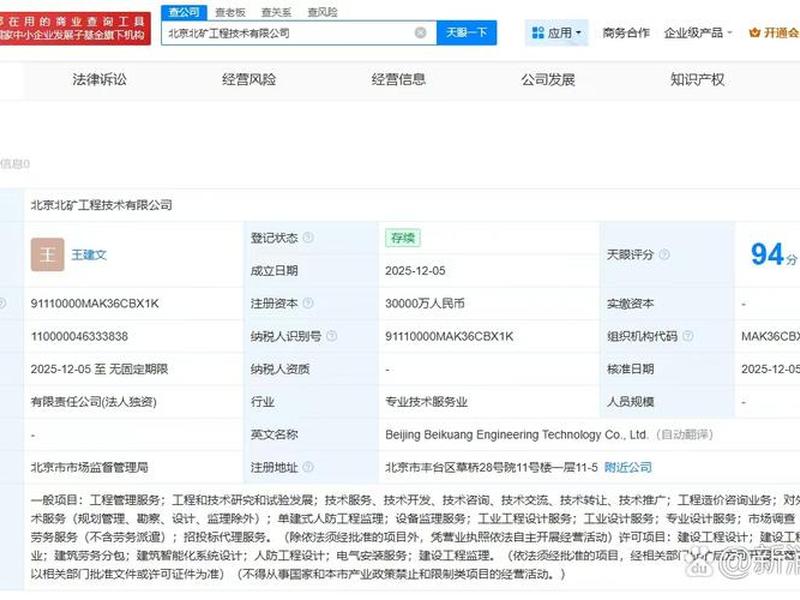Select the 专业技术服务业 industry value
Image resolution: width=800 pixels, height=600 pixels.
click(427, 402)
